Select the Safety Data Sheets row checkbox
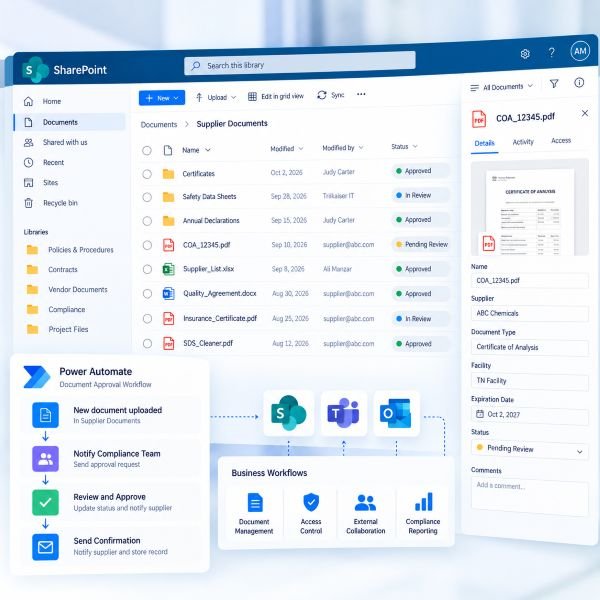This screenshot has height=600, width=600. click(147, 197)
